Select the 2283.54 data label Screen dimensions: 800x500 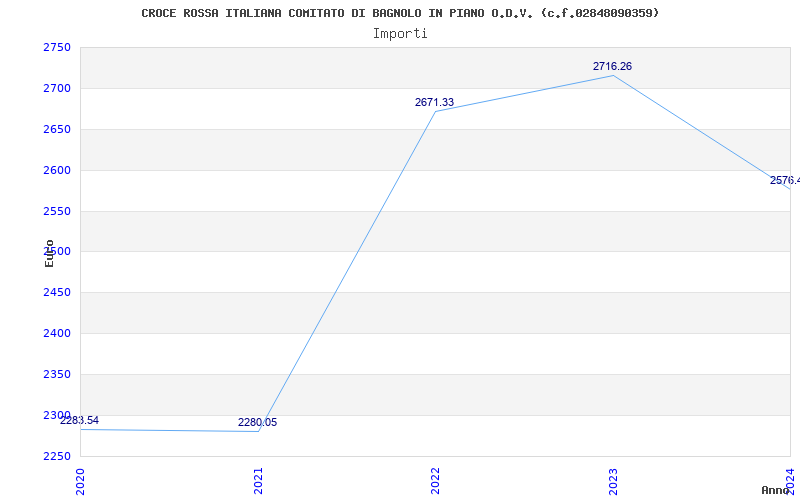click(79, 420)
